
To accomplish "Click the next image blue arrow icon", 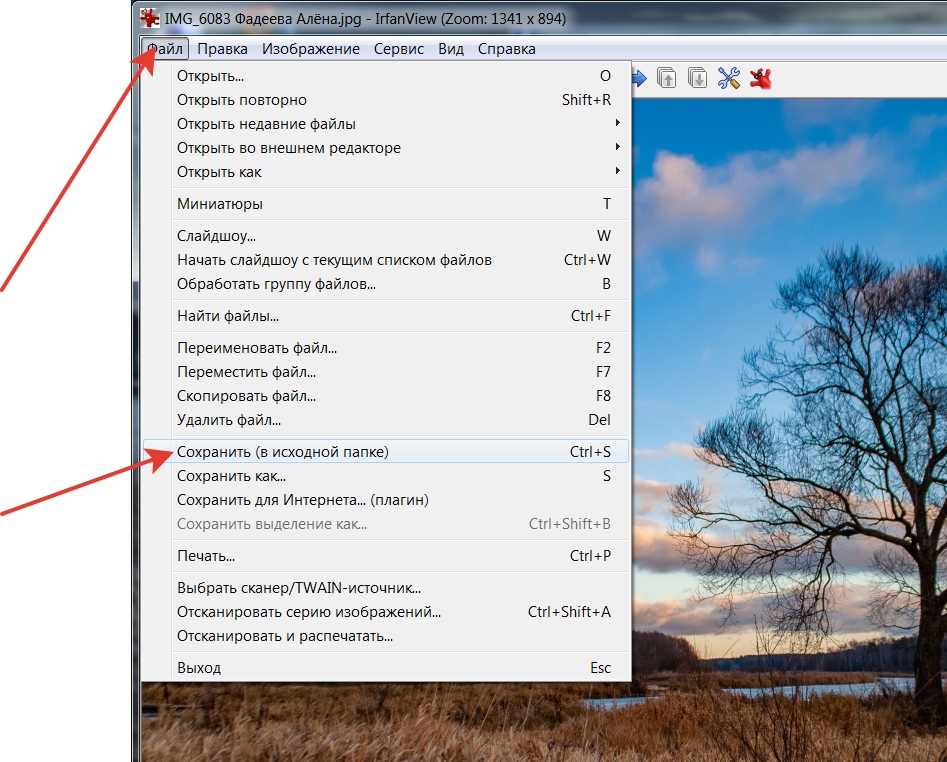I will point(639,78).
